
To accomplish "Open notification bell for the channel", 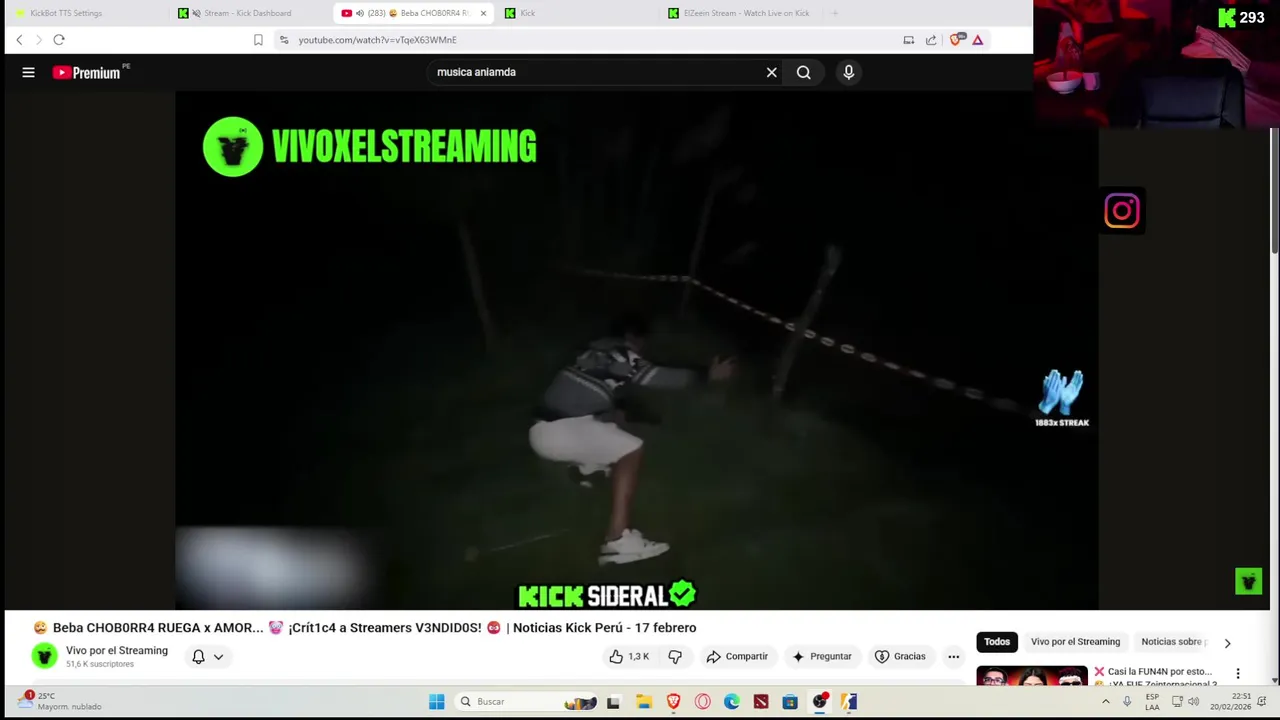I will [198, 657].
